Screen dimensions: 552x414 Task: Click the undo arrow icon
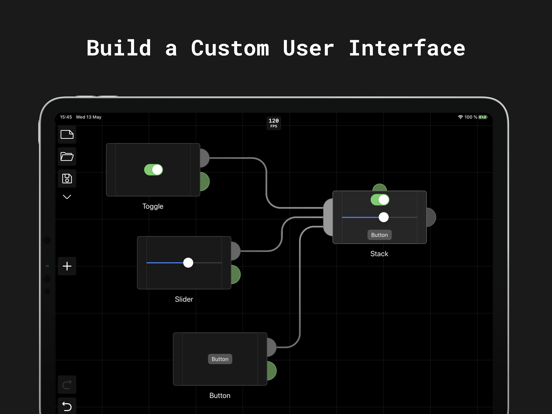67,406
